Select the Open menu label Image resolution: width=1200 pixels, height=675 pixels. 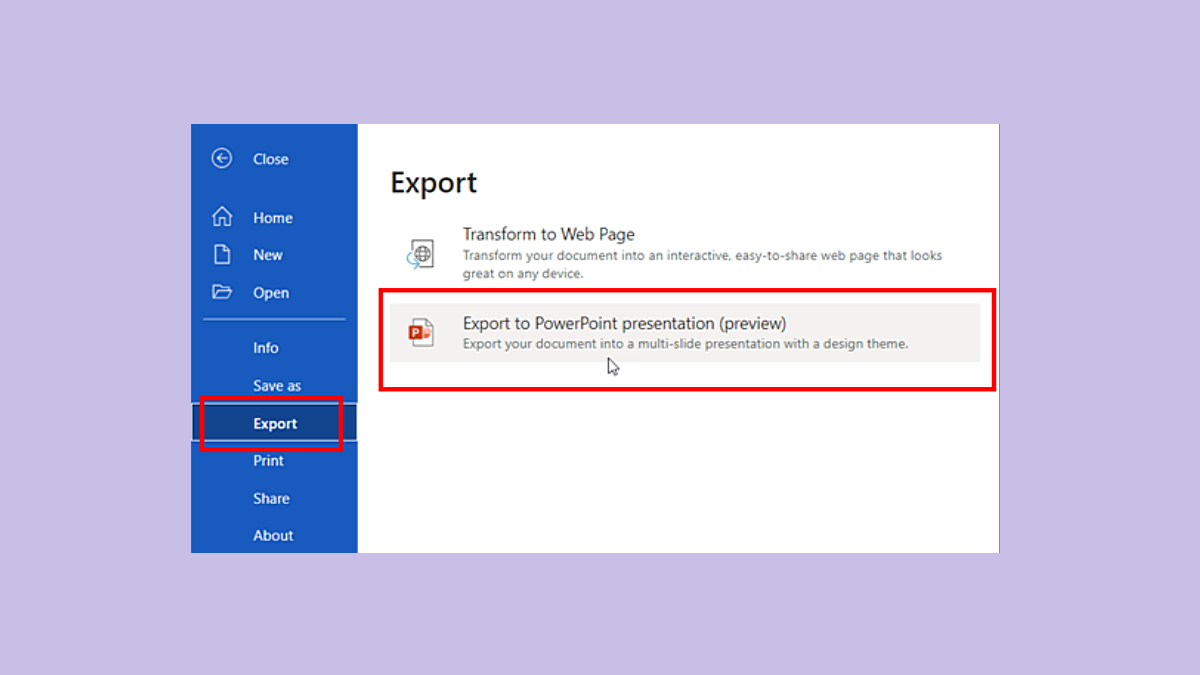(x=270, y=293)
